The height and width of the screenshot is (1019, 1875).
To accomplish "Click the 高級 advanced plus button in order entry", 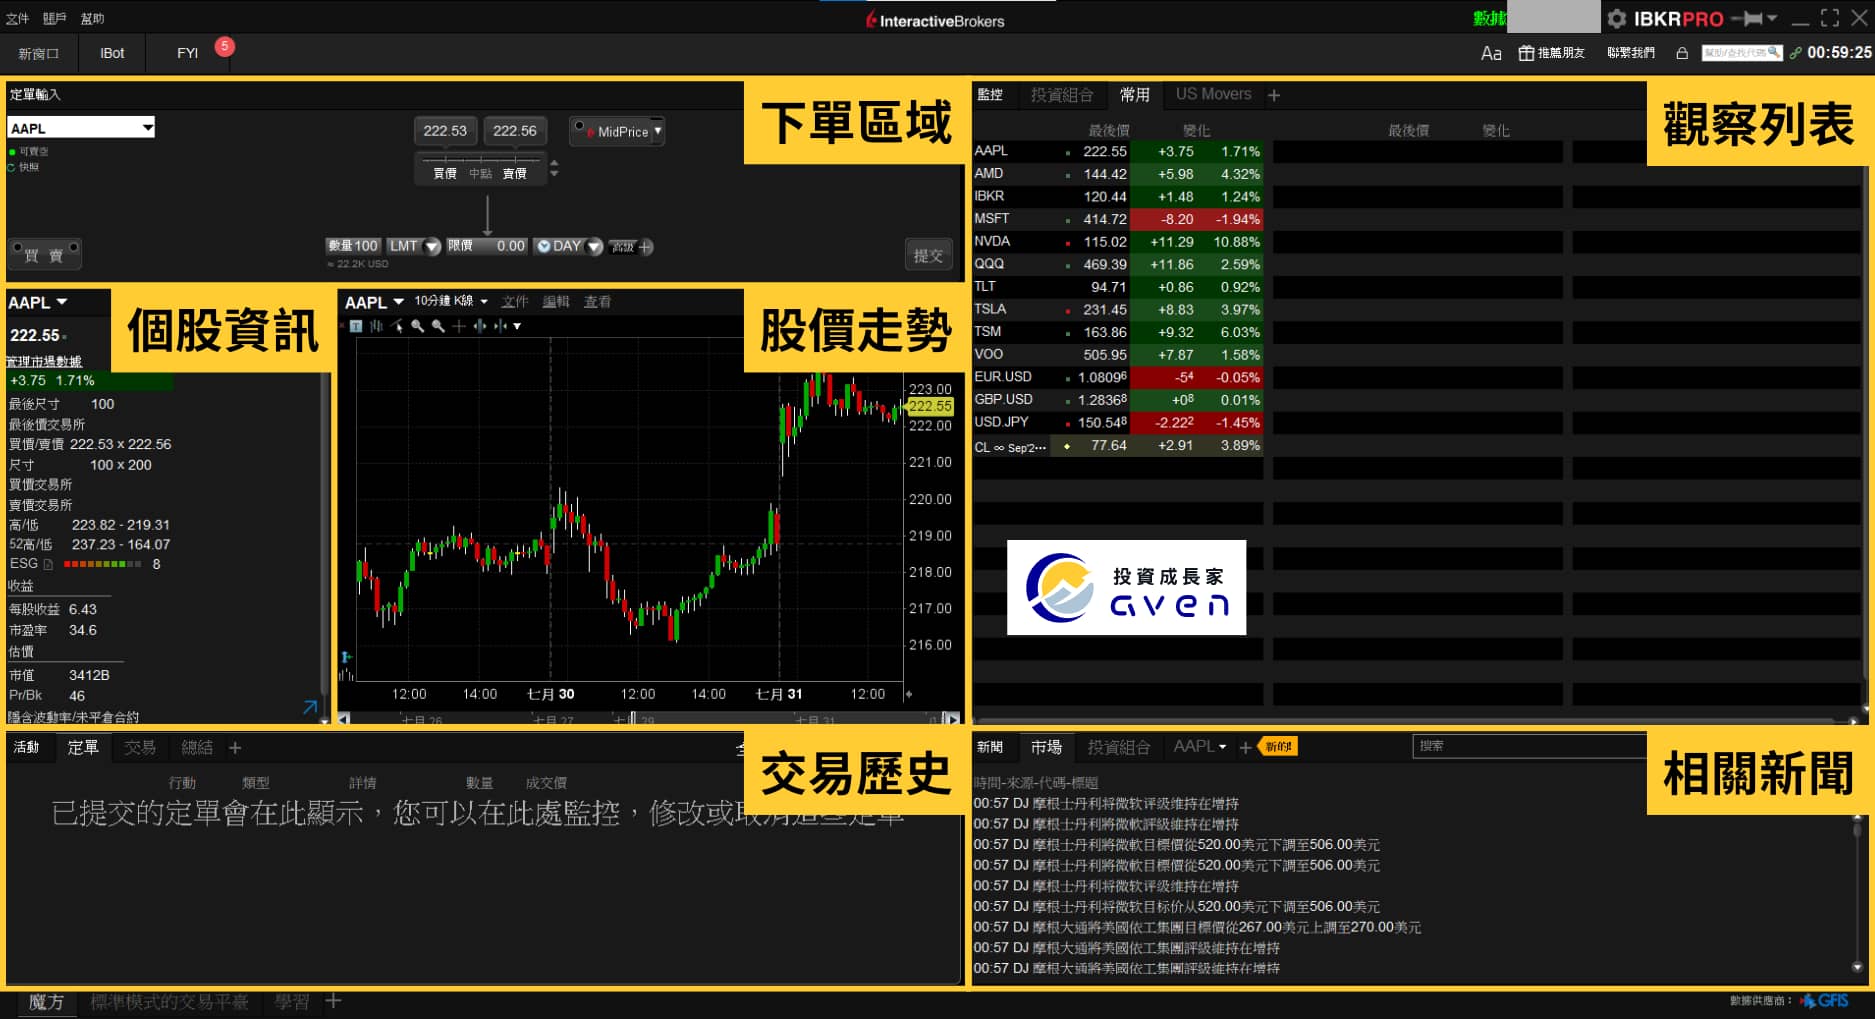I will coord(646,247).
